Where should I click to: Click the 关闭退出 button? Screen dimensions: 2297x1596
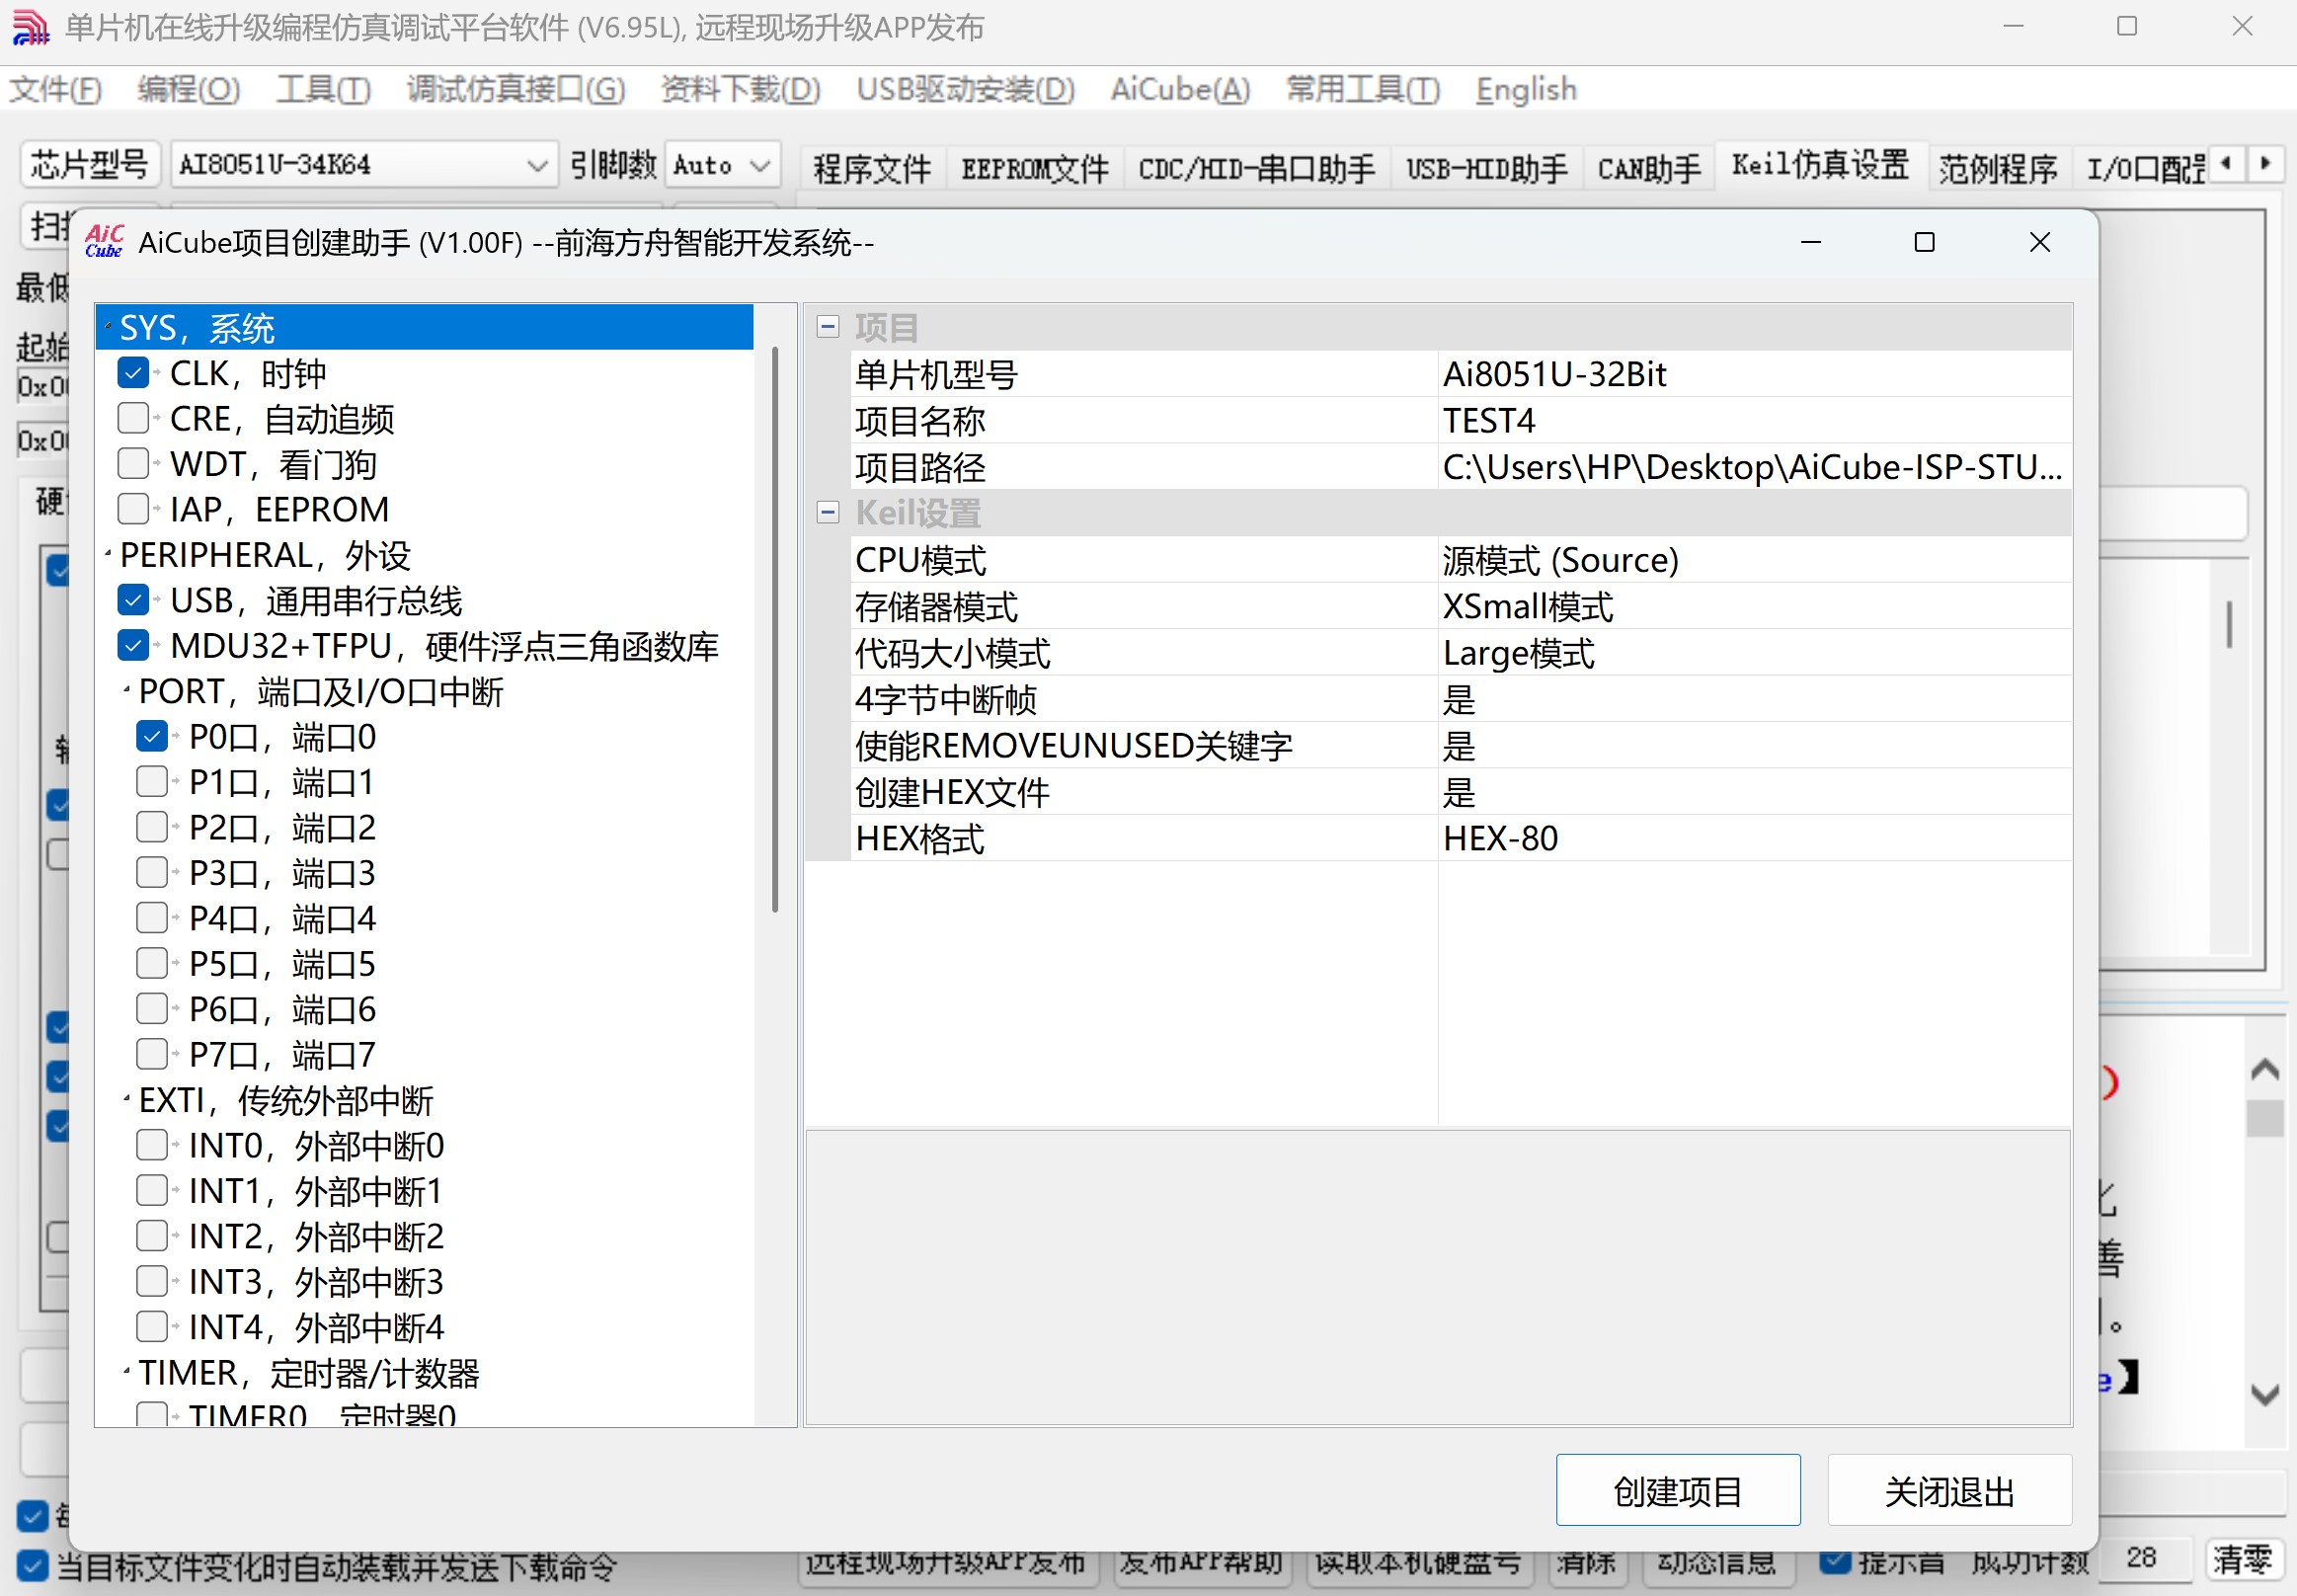point(1949,1490)
